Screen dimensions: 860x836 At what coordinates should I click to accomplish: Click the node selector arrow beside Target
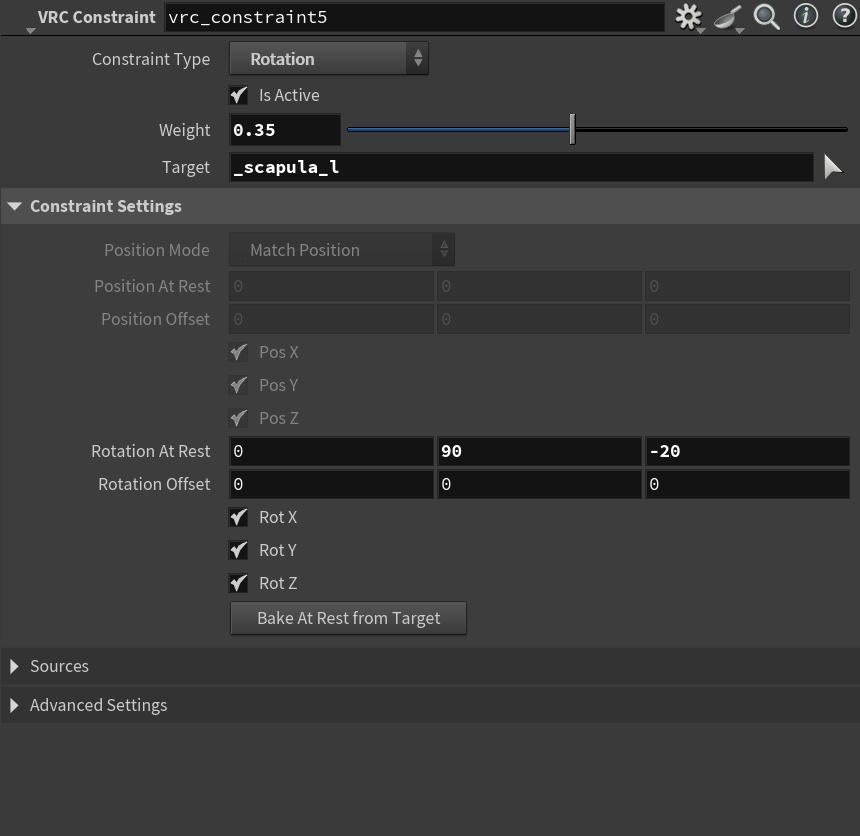coord(833,167)
